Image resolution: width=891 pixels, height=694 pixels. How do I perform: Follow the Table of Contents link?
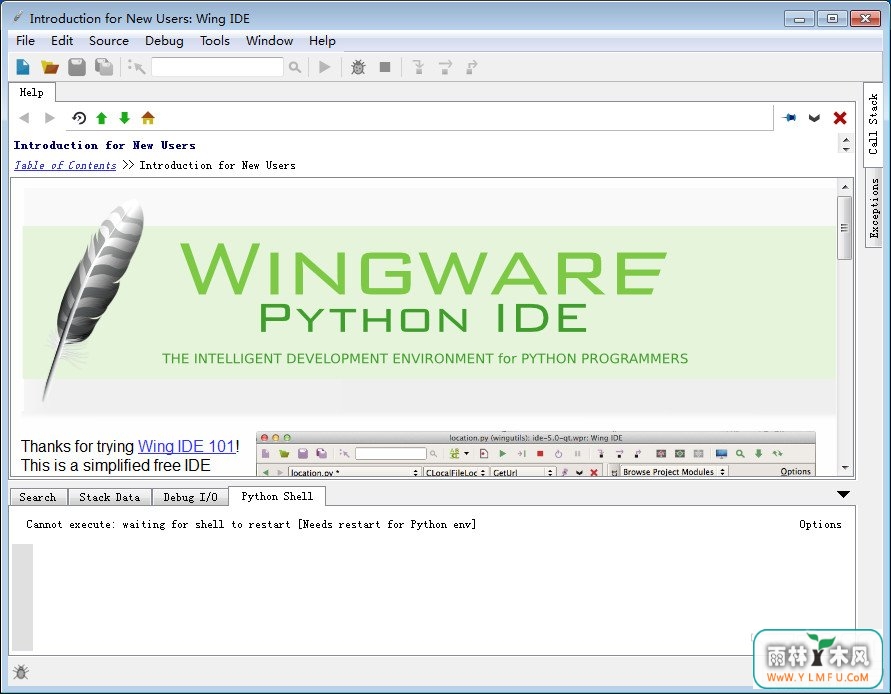click(x=65, y=165)
